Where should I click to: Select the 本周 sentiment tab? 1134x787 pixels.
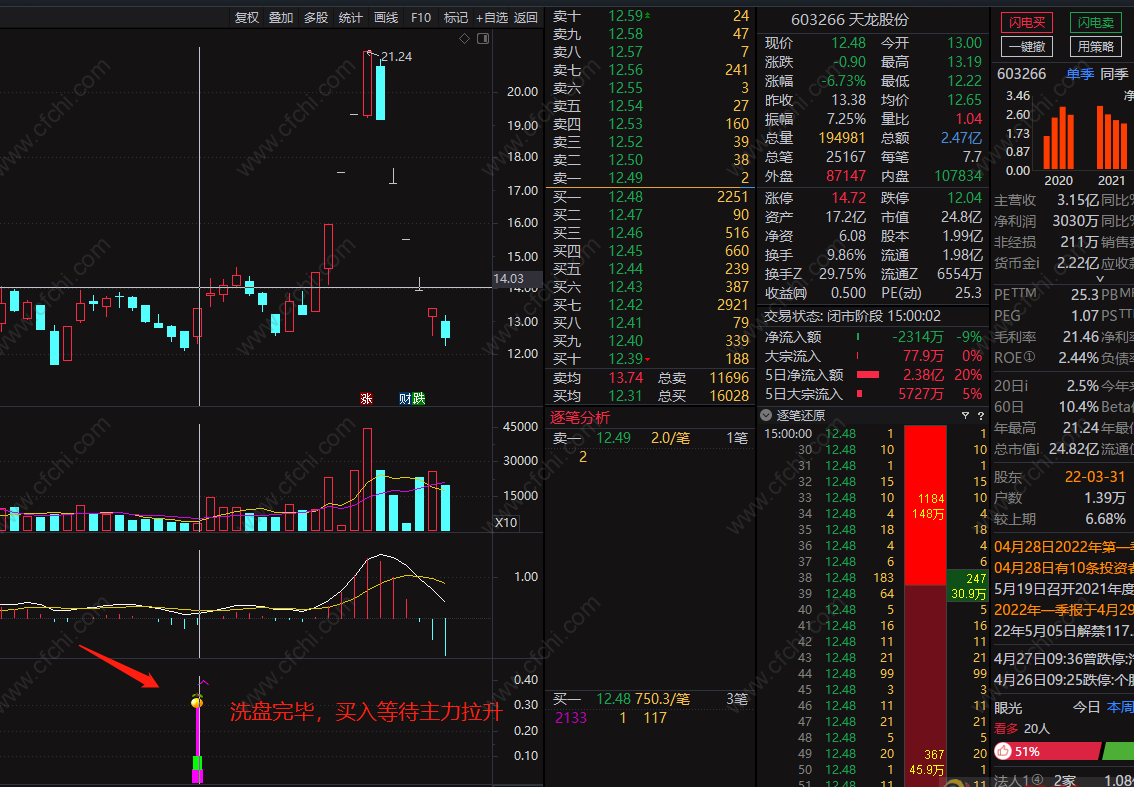[1120, 707]
